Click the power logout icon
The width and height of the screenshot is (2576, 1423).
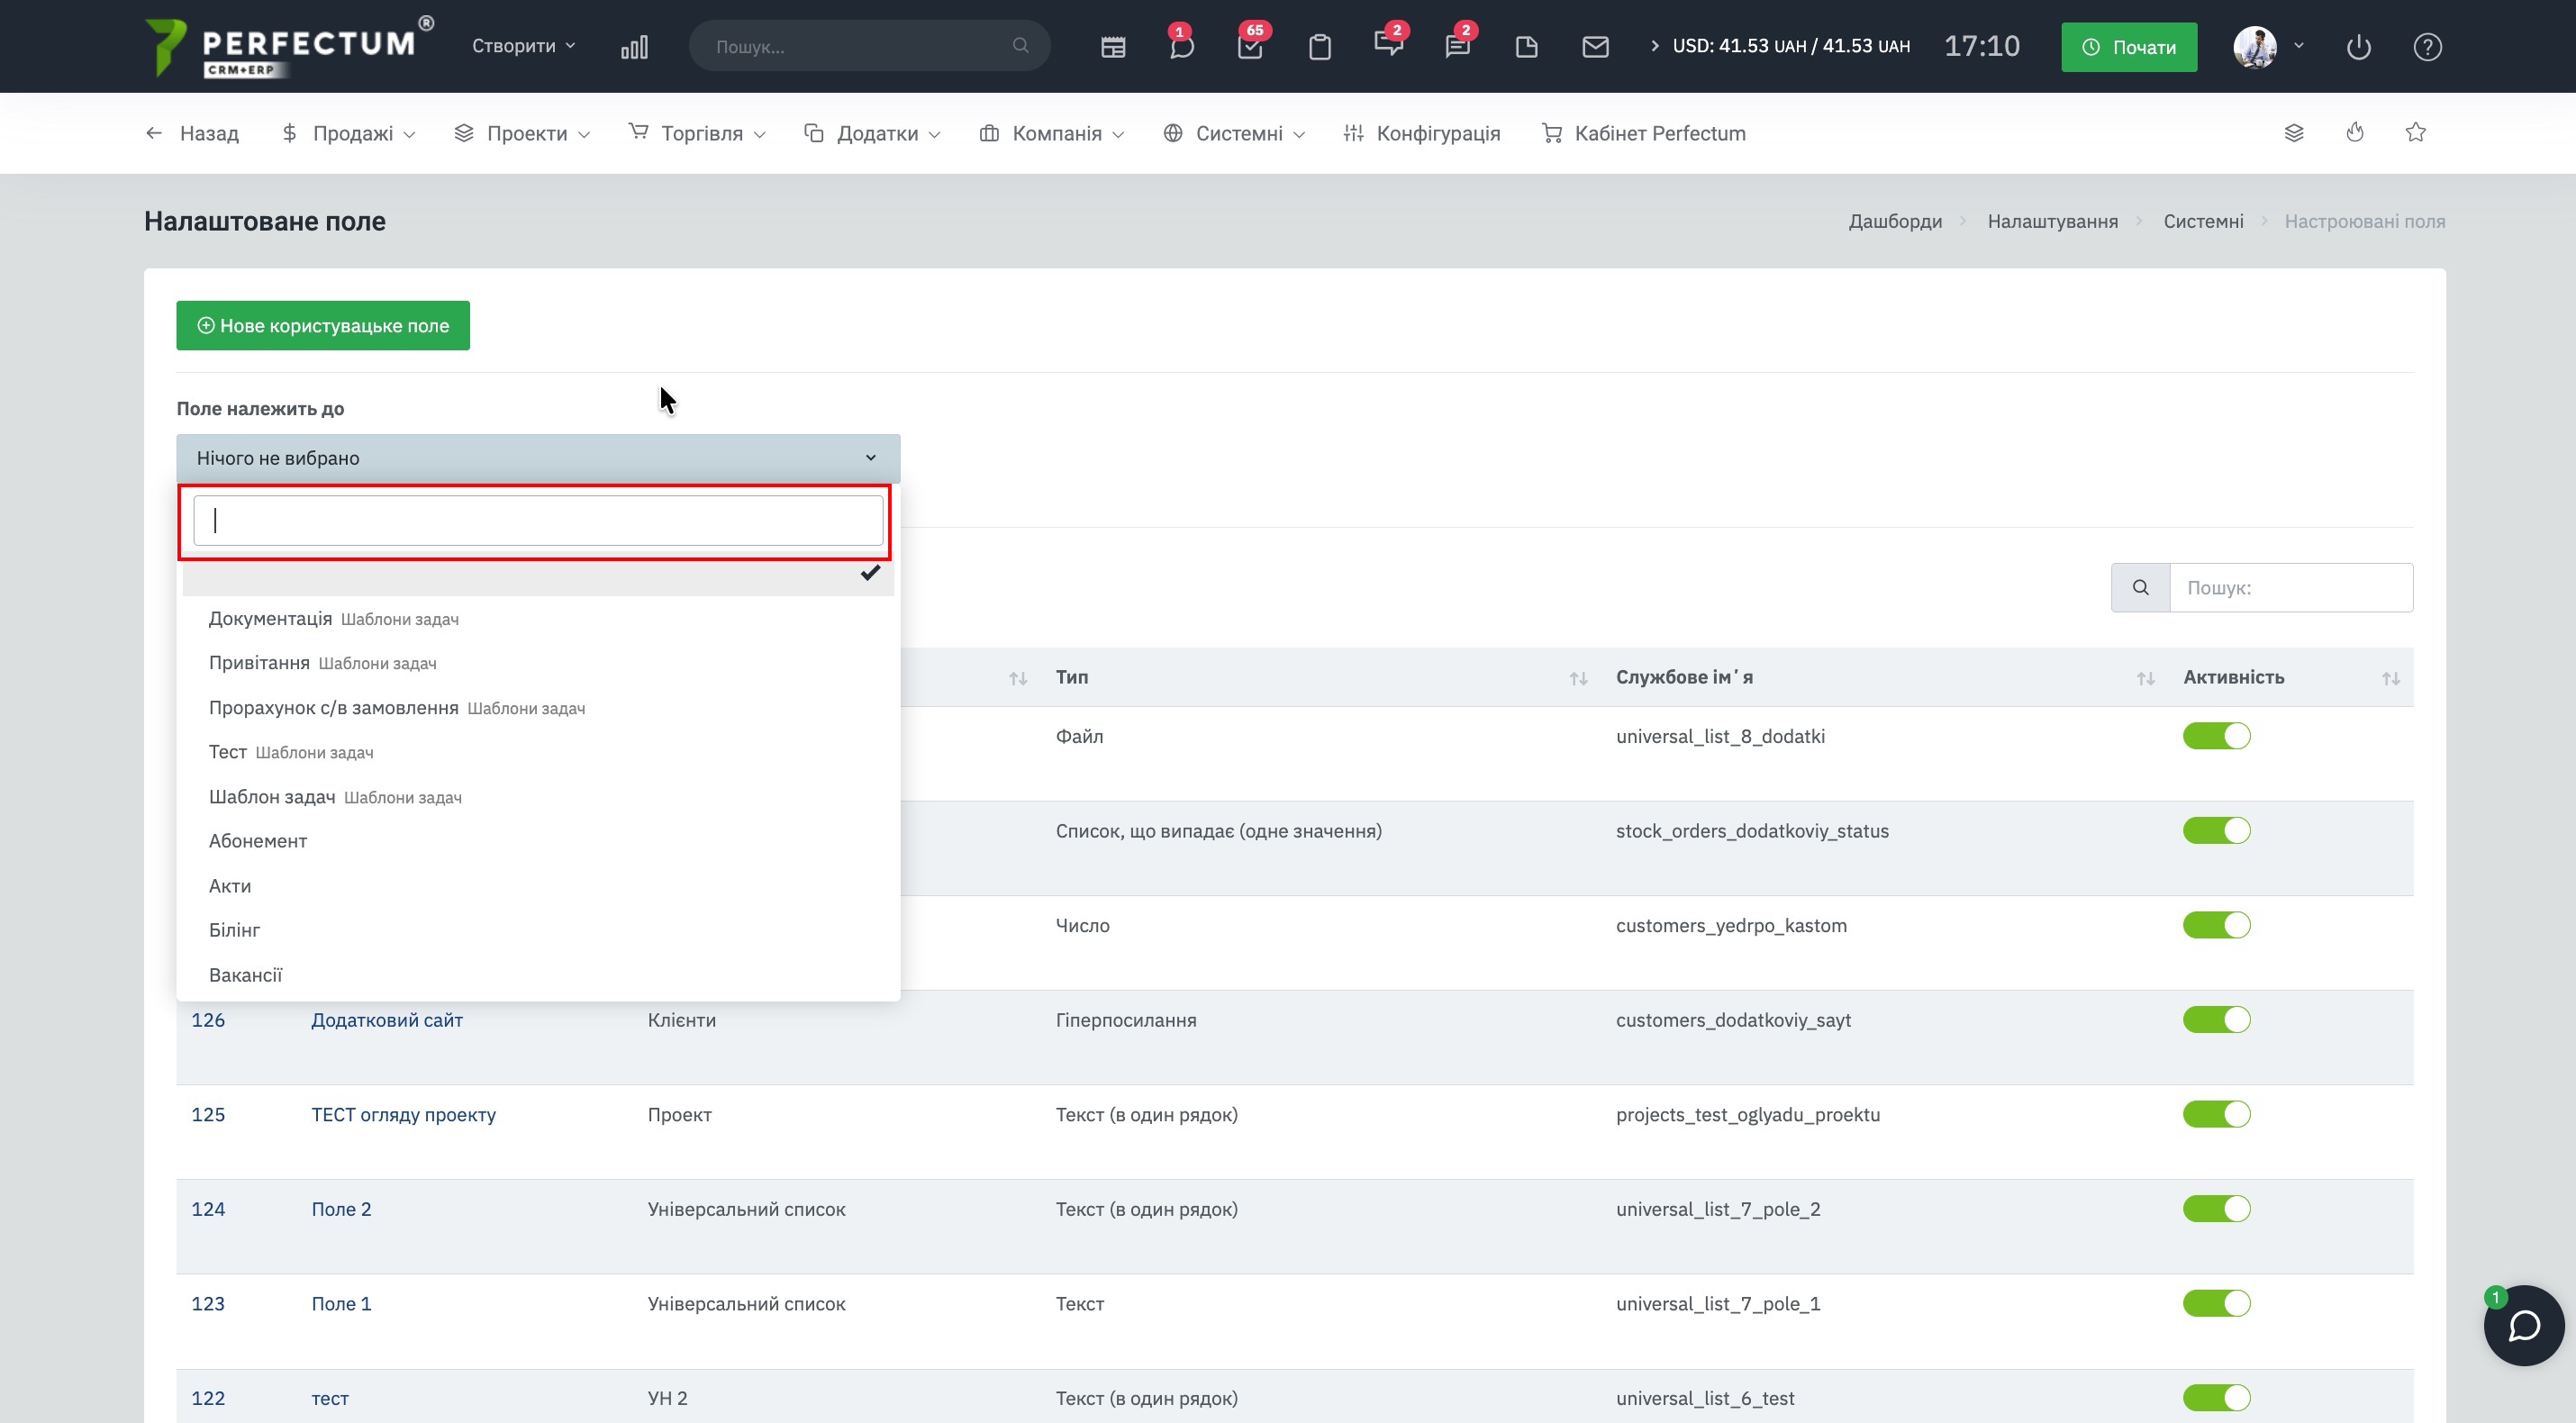point(2358,47)
